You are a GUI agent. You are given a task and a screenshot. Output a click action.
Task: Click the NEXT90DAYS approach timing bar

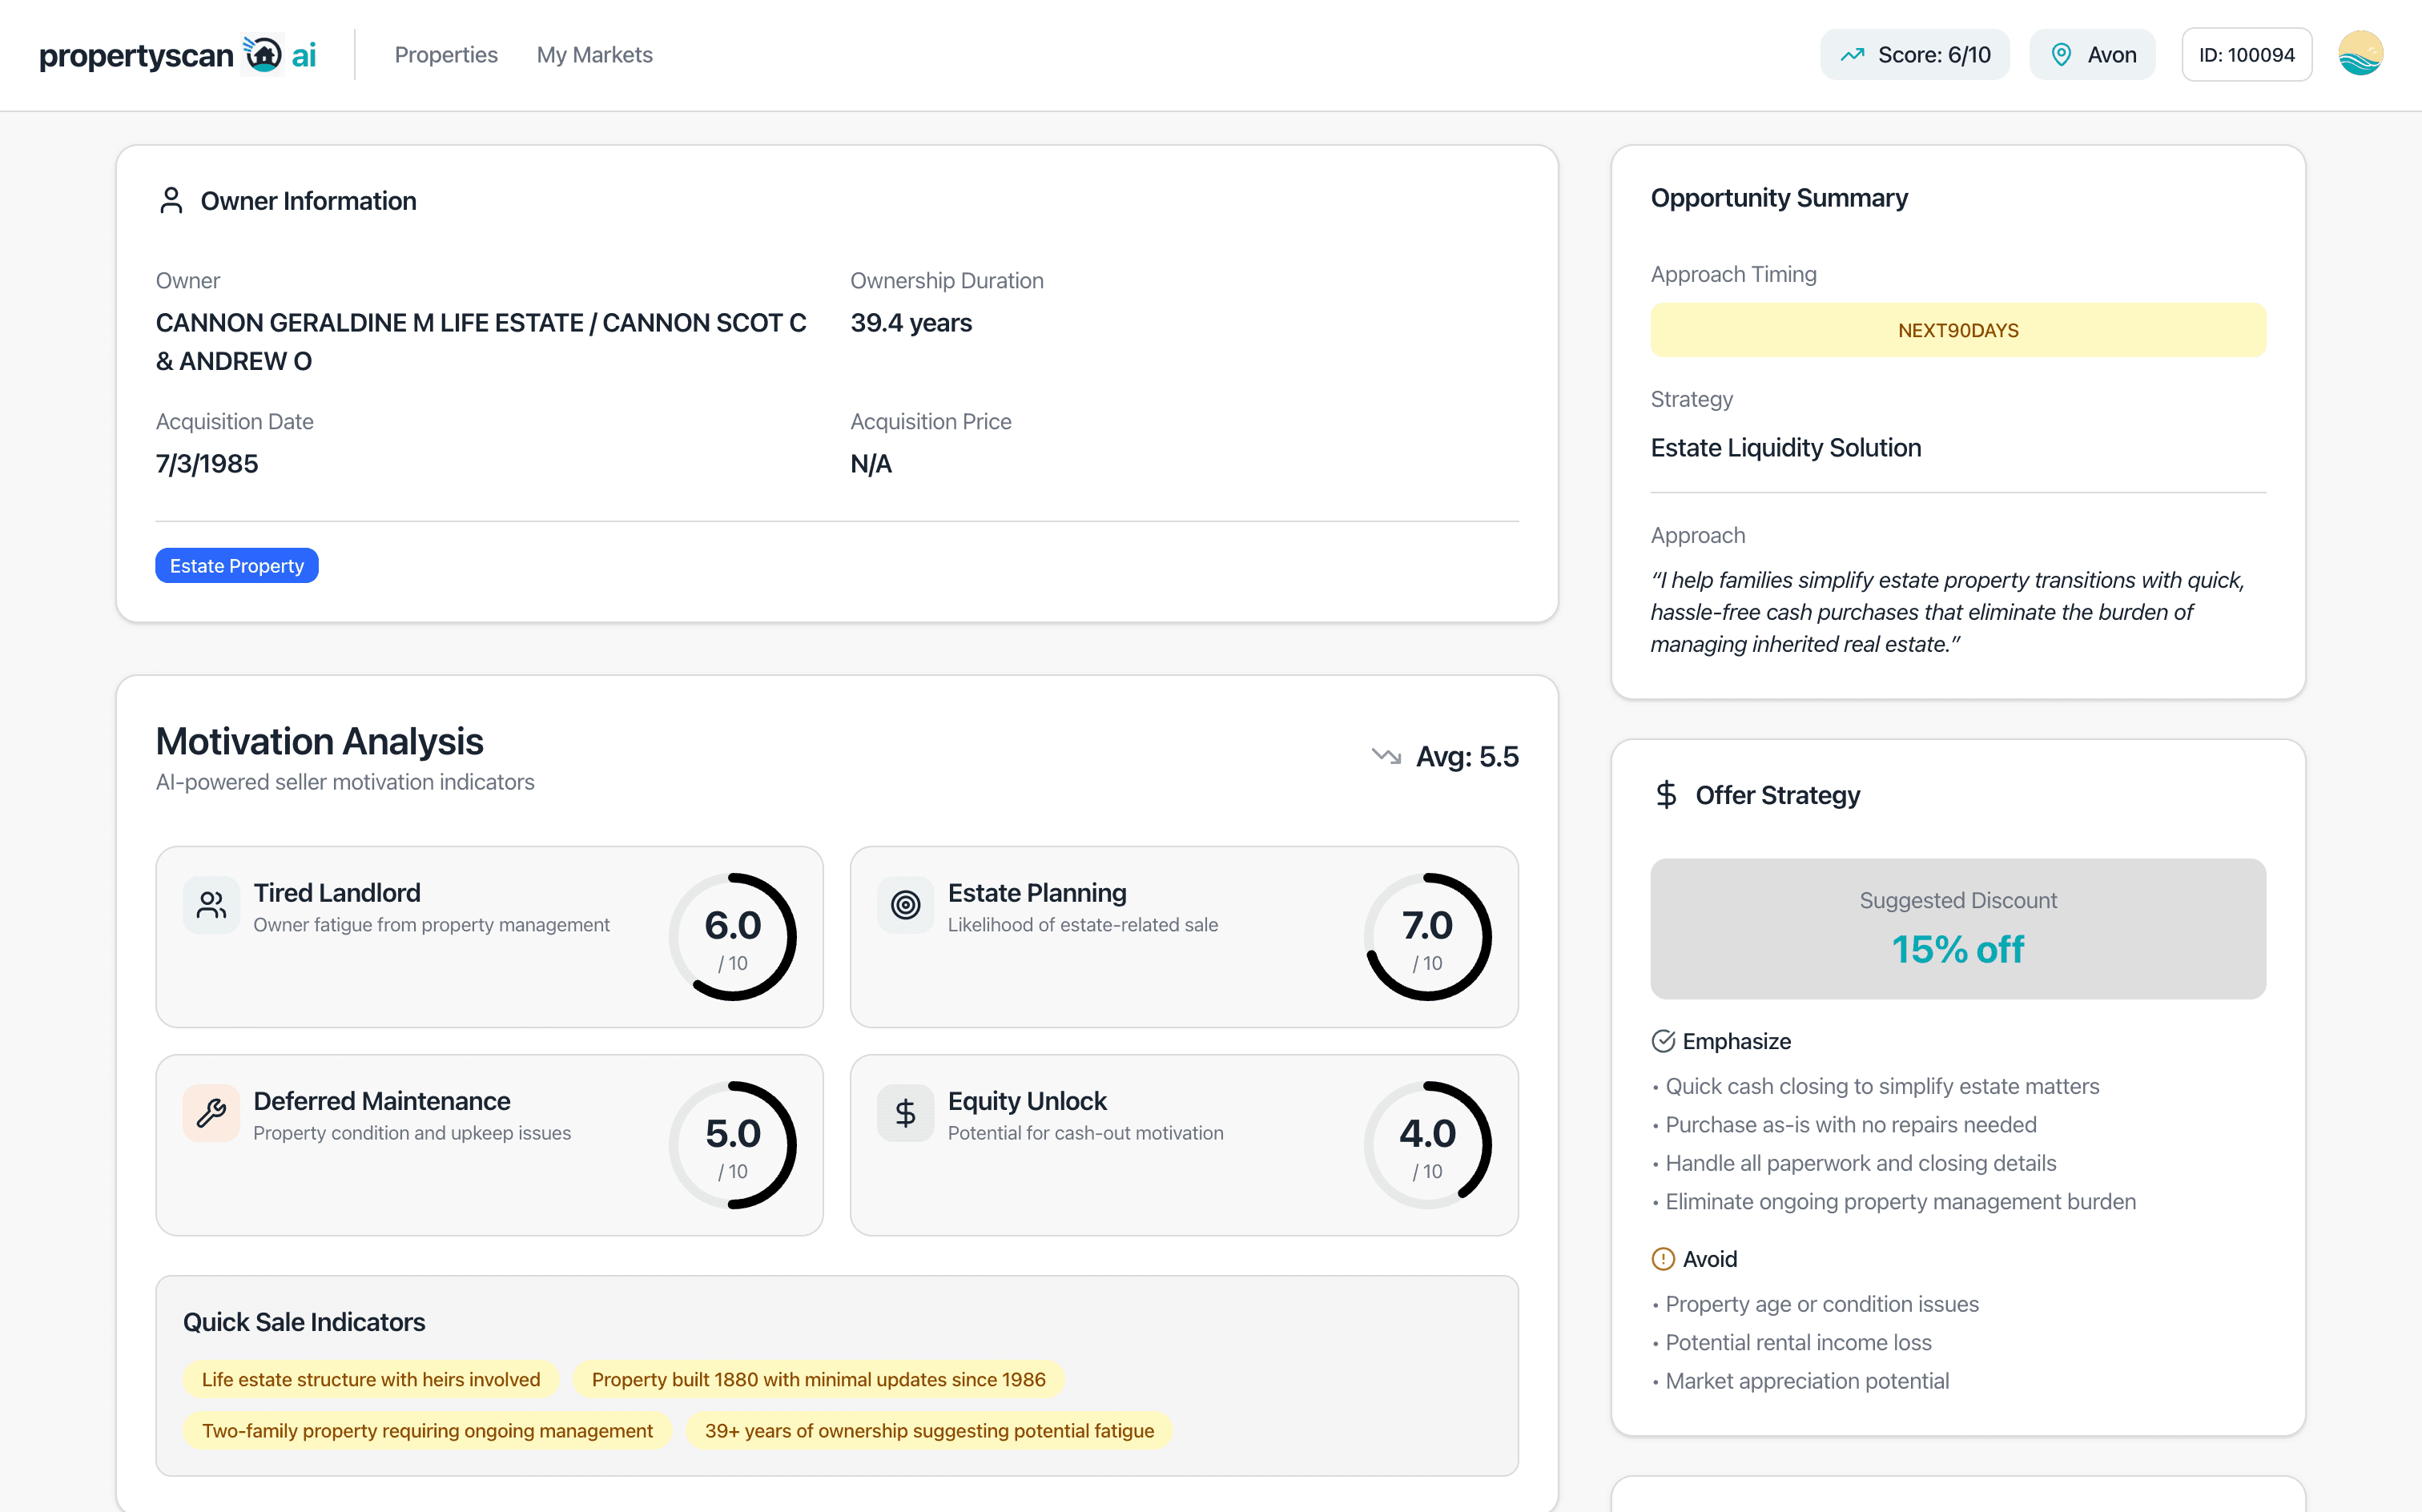(x=1958, y=330)
